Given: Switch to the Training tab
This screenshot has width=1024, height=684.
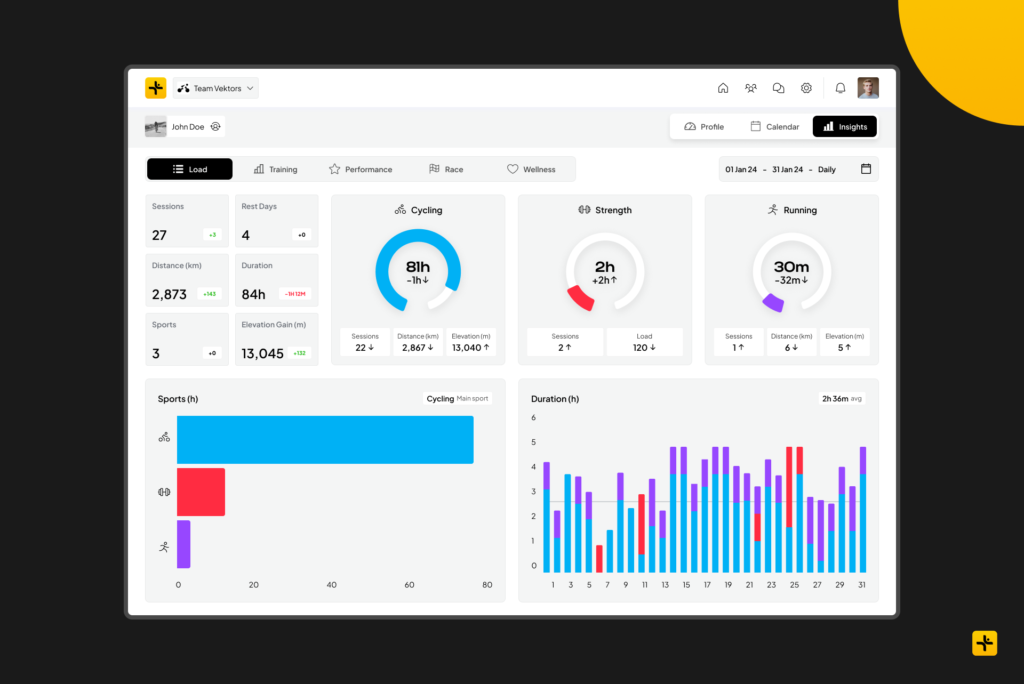Looking at the screenshot, I should 275,169.
